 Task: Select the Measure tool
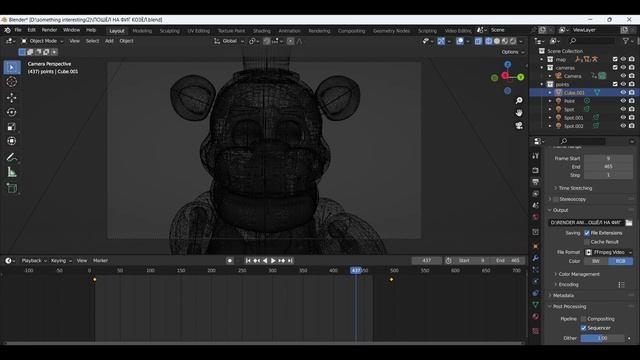pos(12,173)
